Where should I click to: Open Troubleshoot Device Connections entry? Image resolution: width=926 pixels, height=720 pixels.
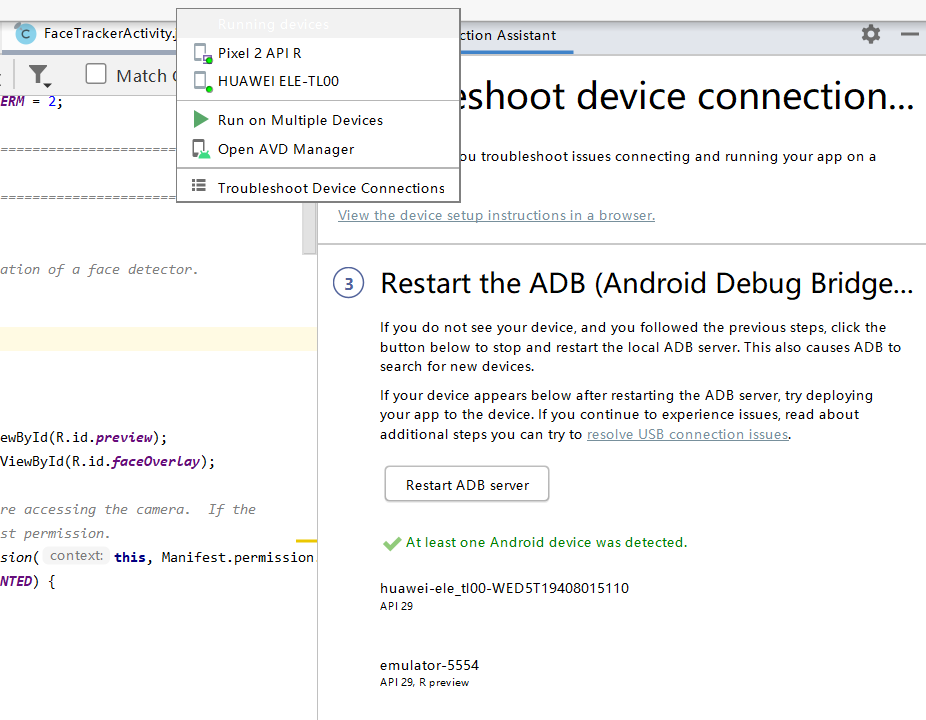(318, 188)
